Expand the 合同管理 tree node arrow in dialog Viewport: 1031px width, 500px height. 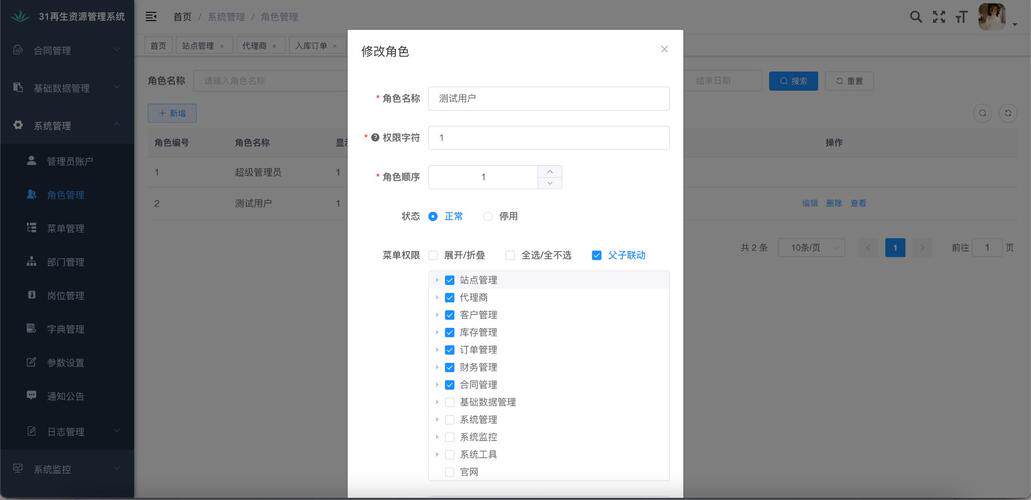[437, 385]
